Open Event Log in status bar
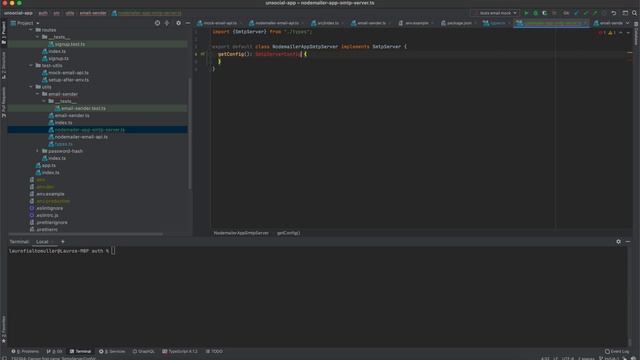Viewport: 640px width, 360px height. 617,351
